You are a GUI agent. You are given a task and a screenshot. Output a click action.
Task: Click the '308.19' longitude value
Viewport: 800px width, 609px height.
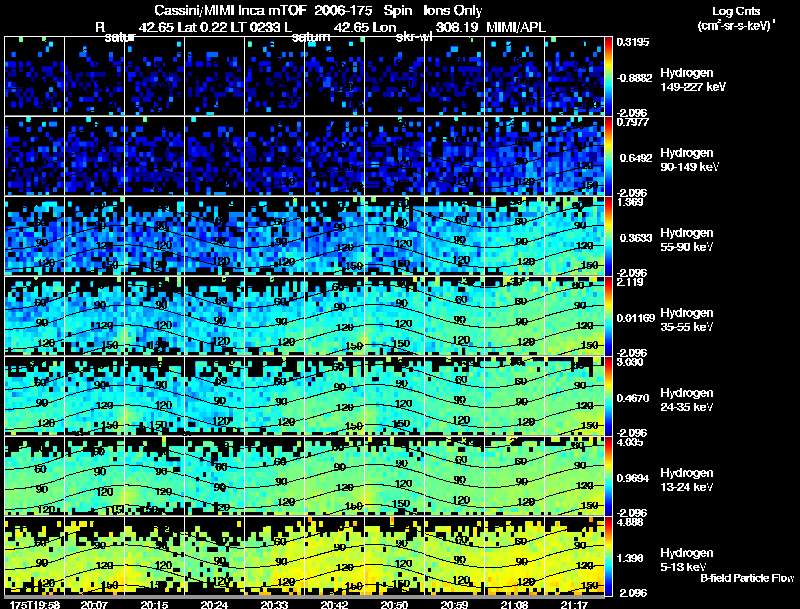(x=457, y=27)
